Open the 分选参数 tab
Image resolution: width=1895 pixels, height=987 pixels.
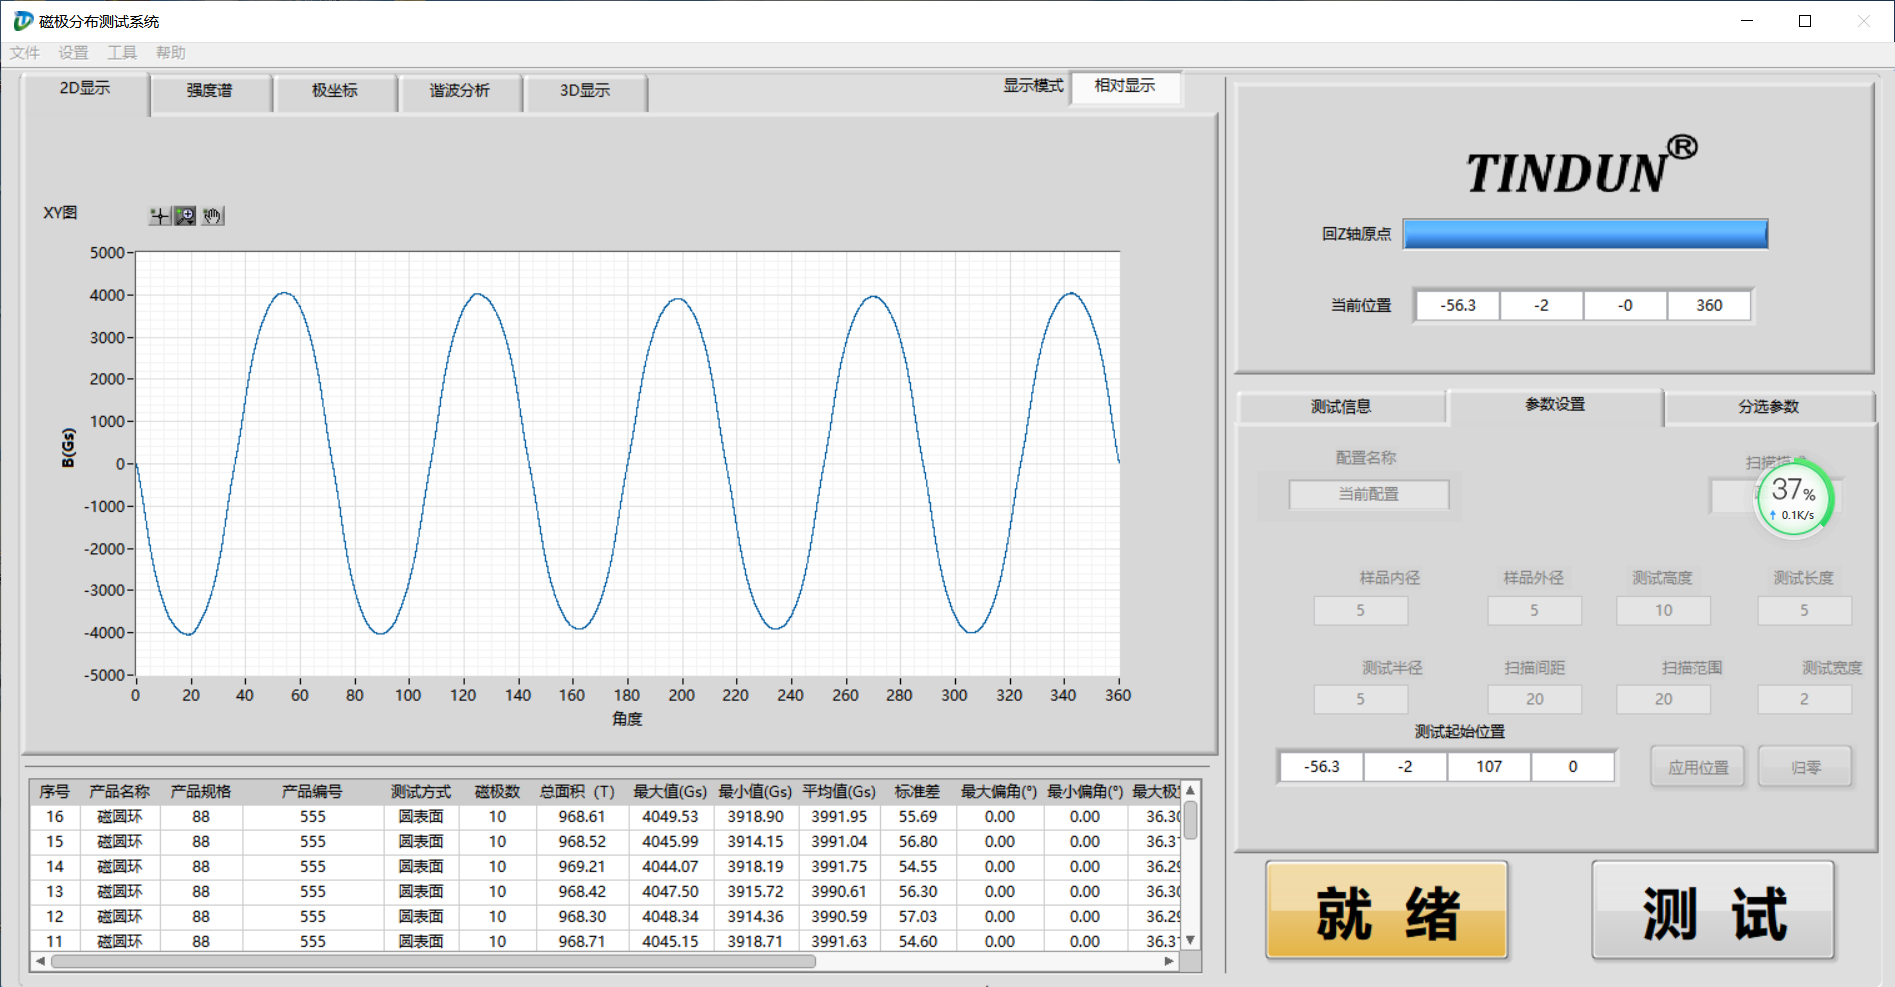tap(1768, 407)
